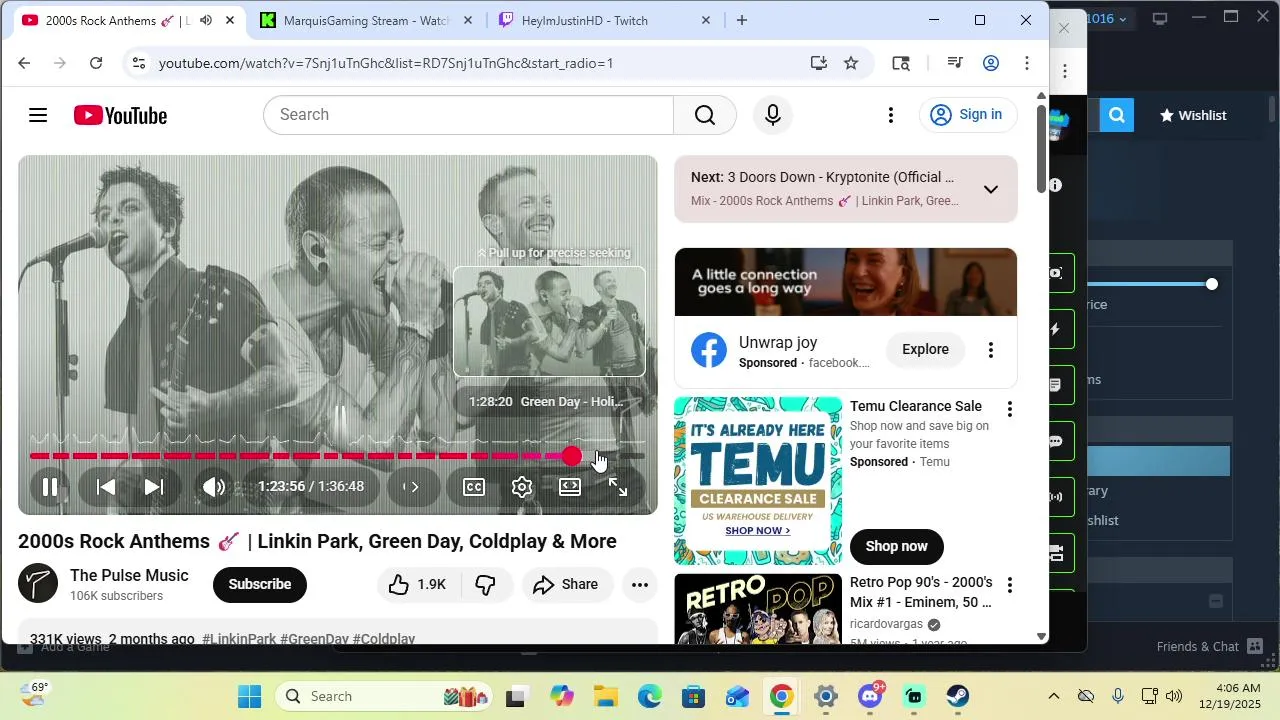Open the #LinkinPark hashtag link
This screenshot has height=720, width=1280.
coord(239,639)
